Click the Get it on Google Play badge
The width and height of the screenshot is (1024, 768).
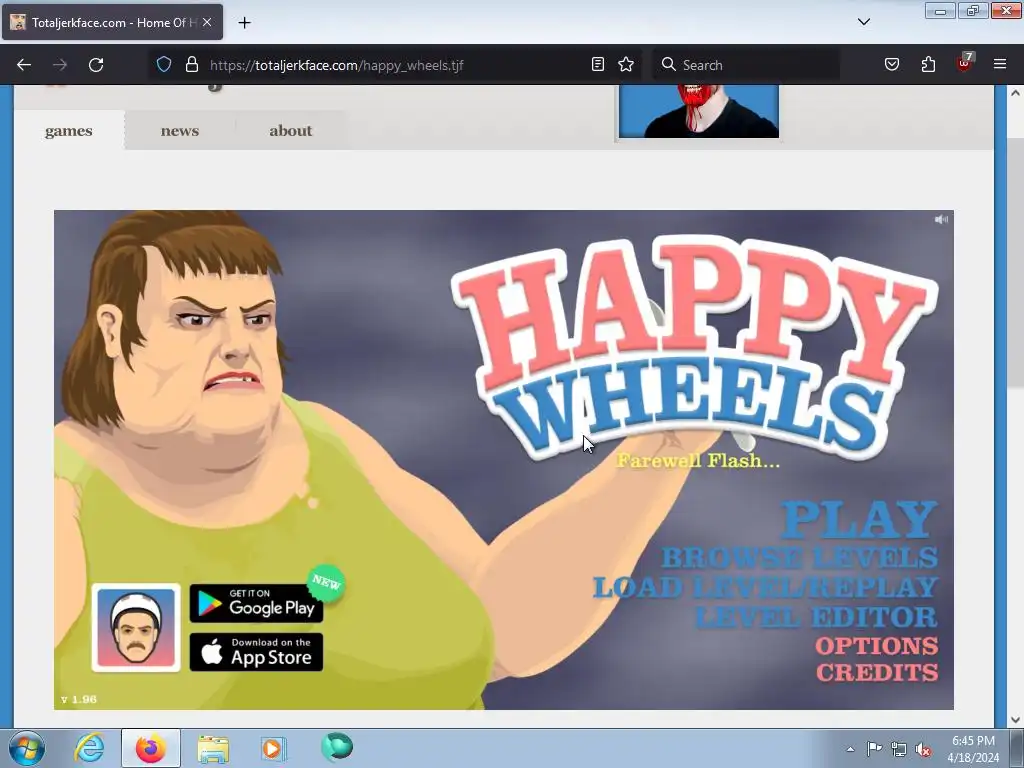pos(256,603)
